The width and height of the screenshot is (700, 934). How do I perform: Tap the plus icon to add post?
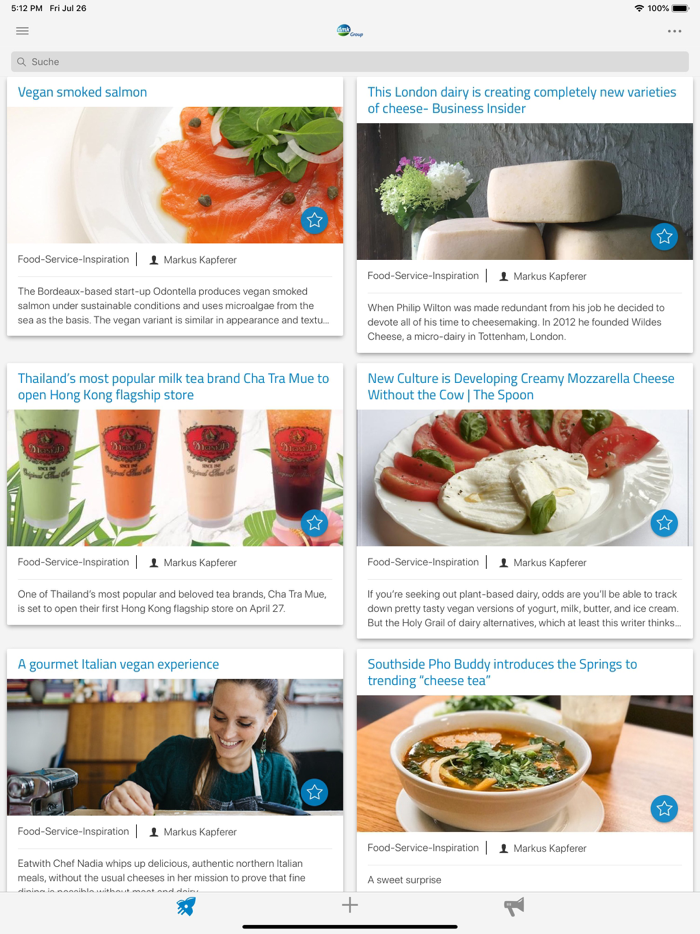pos(350,905)
